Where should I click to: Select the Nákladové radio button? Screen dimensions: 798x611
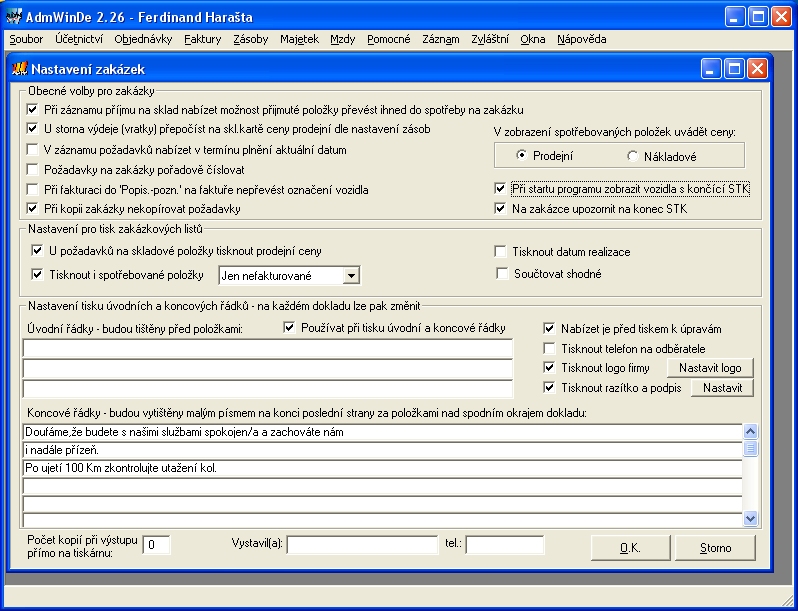[x=633, y=156]
